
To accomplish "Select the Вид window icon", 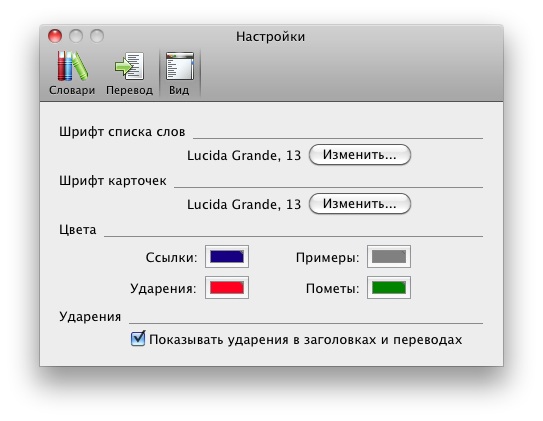I will (180, 66).
